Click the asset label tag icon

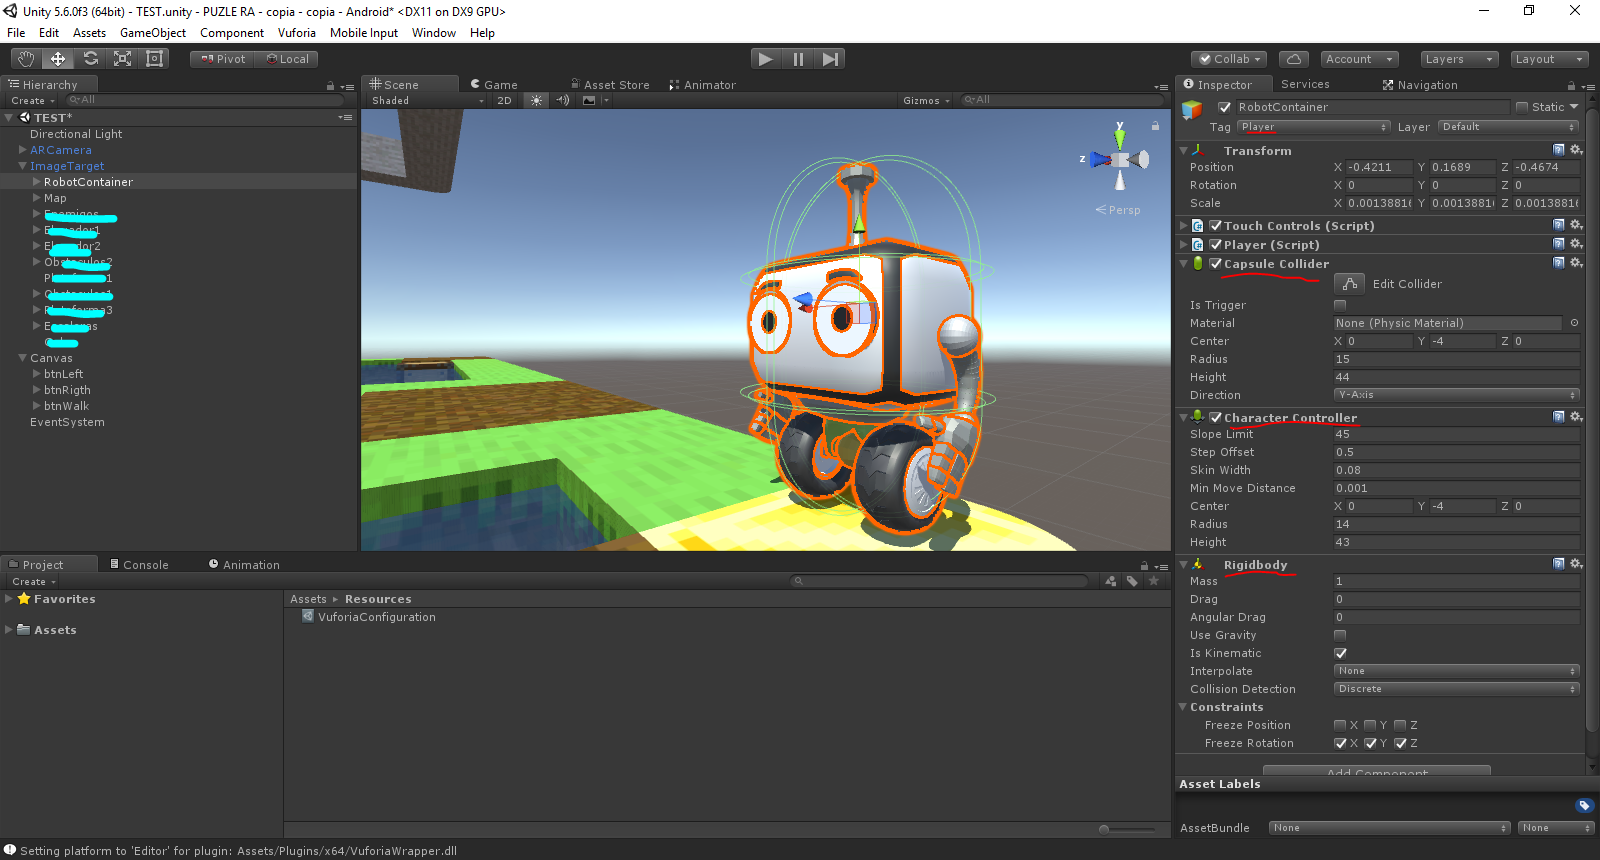click(1584, 806)
